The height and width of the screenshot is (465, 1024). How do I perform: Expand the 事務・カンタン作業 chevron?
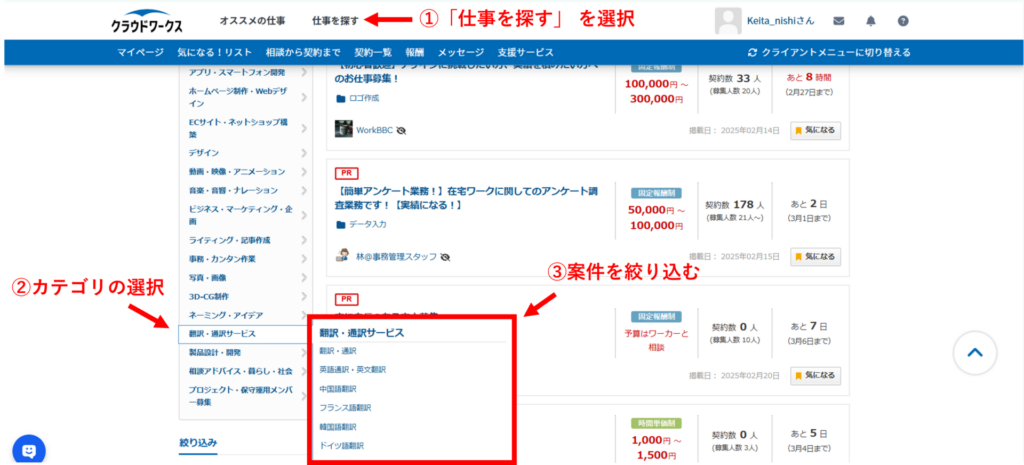(x=304, y=259)
